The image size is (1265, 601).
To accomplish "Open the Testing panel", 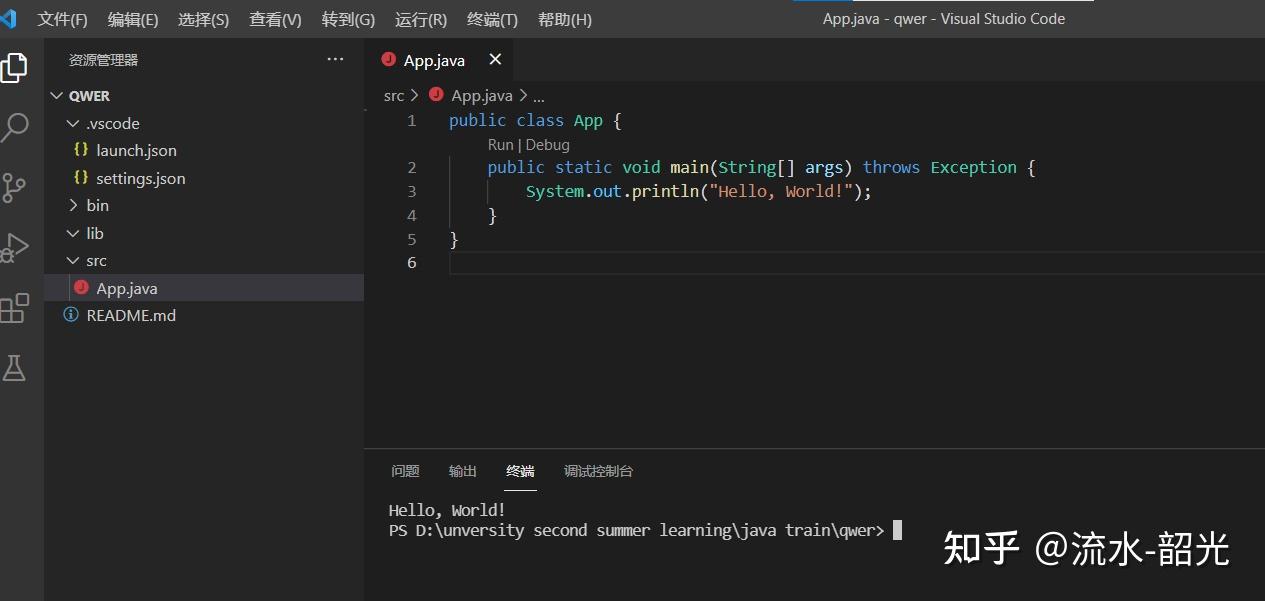I will pos(15,368).
